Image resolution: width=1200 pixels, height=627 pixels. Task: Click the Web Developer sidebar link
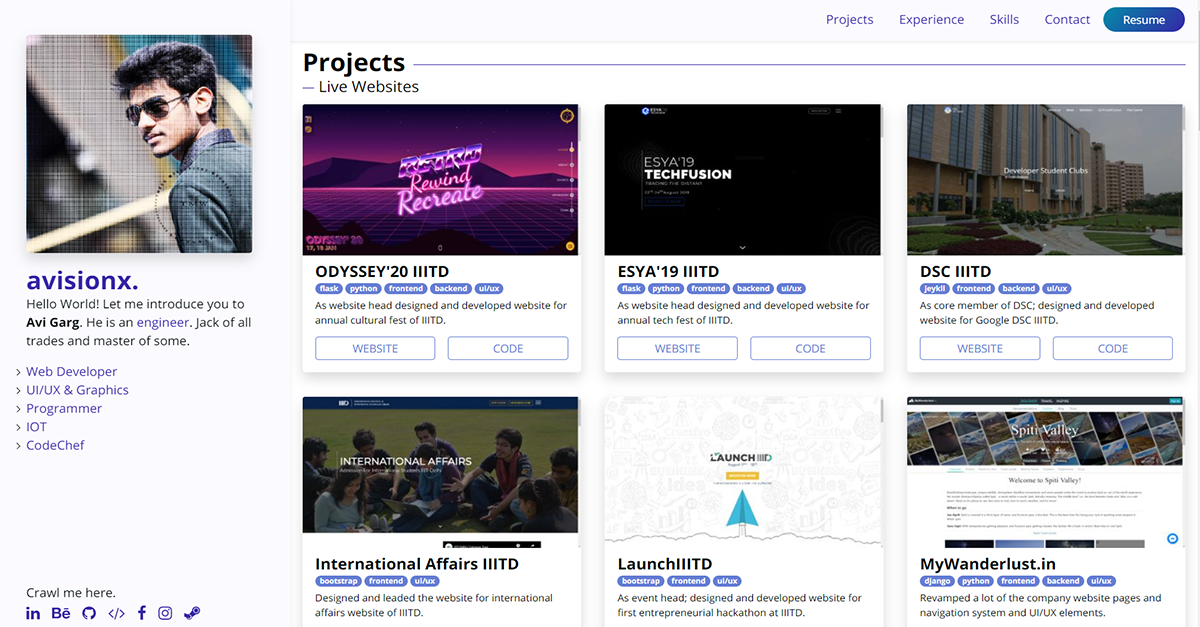[x=71, y=371]
